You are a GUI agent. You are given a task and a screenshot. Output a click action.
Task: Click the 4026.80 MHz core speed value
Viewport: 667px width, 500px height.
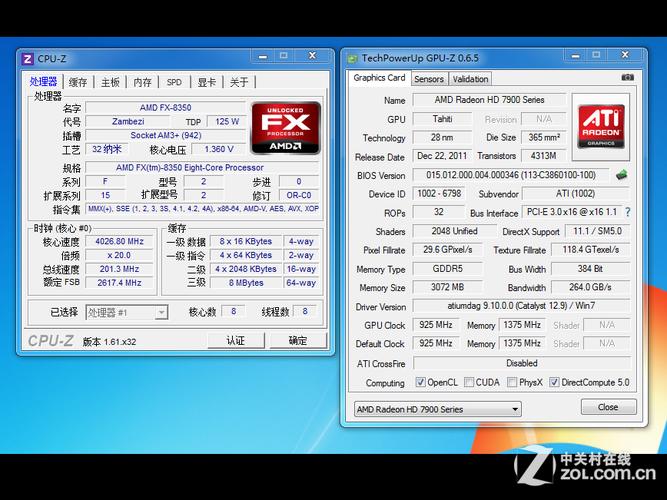point(120,241)
